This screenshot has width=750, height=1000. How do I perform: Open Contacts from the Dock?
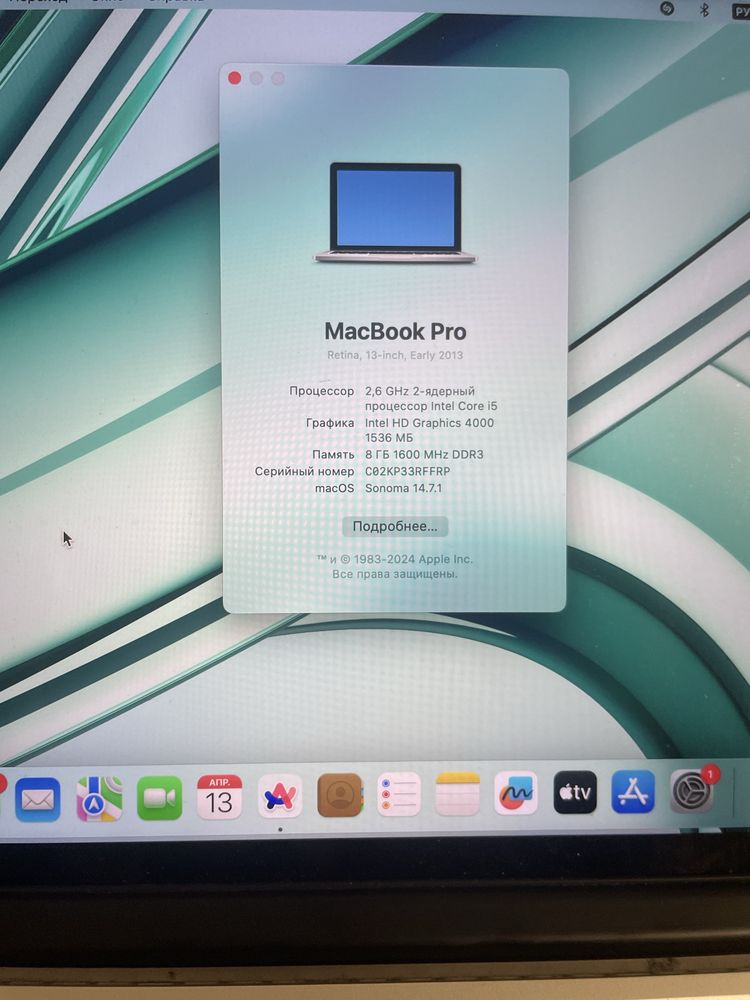pos(340,795)
